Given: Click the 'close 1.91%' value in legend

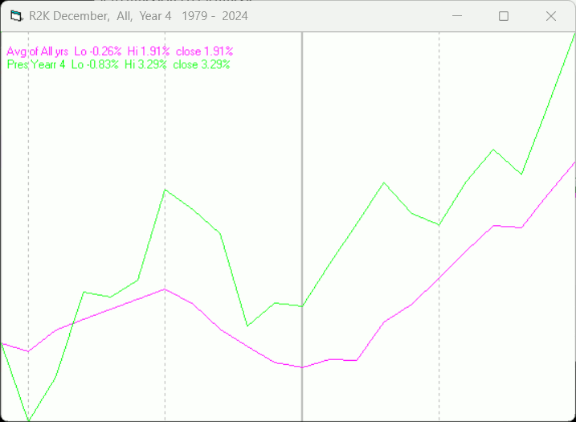Looking at the screenshot, I should pyautogui.click(x=204, y=51).
